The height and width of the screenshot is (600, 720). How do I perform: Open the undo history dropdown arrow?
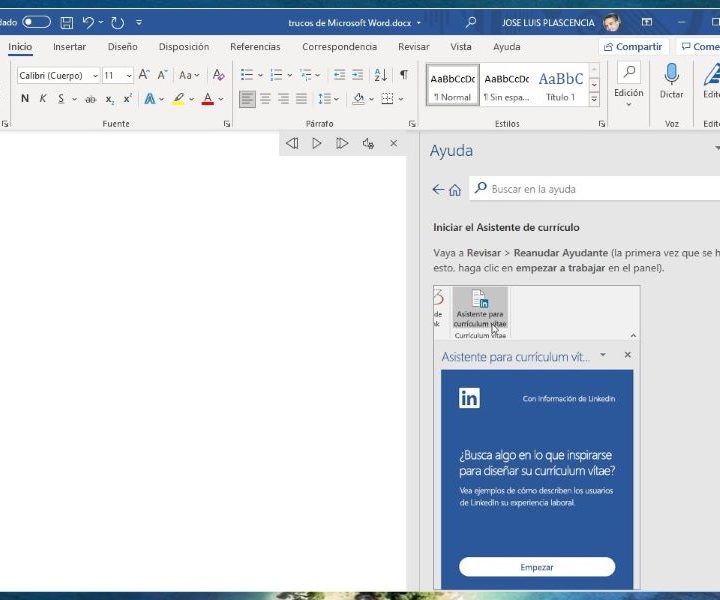pyautogui.click(x=101, y=22)
